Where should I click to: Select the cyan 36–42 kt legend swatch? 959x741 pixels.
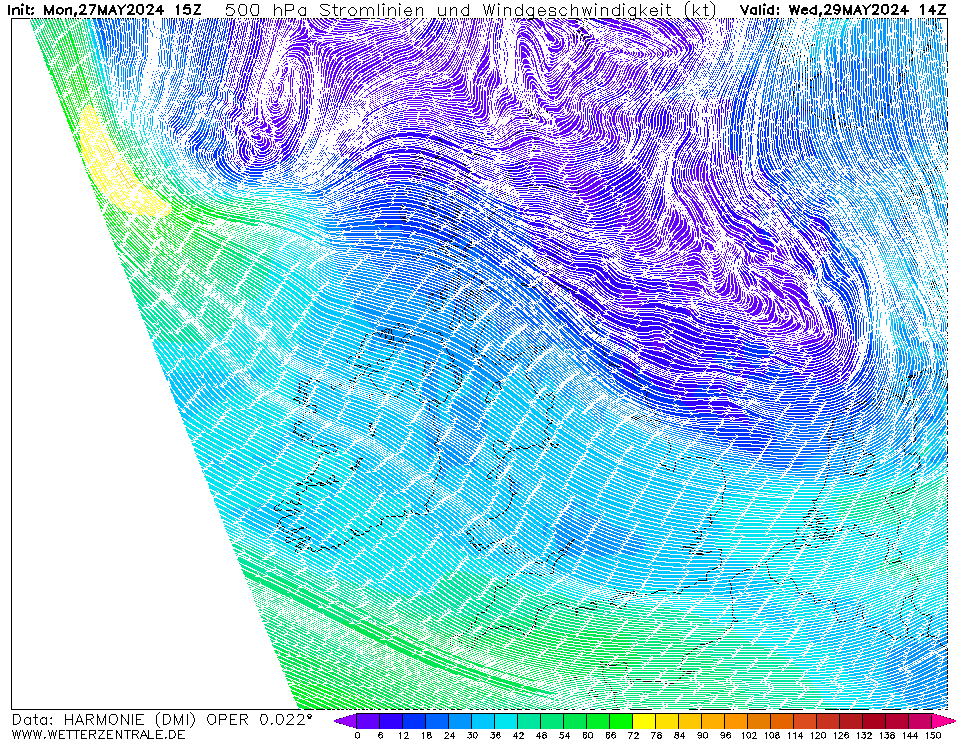tap(506, 721)
